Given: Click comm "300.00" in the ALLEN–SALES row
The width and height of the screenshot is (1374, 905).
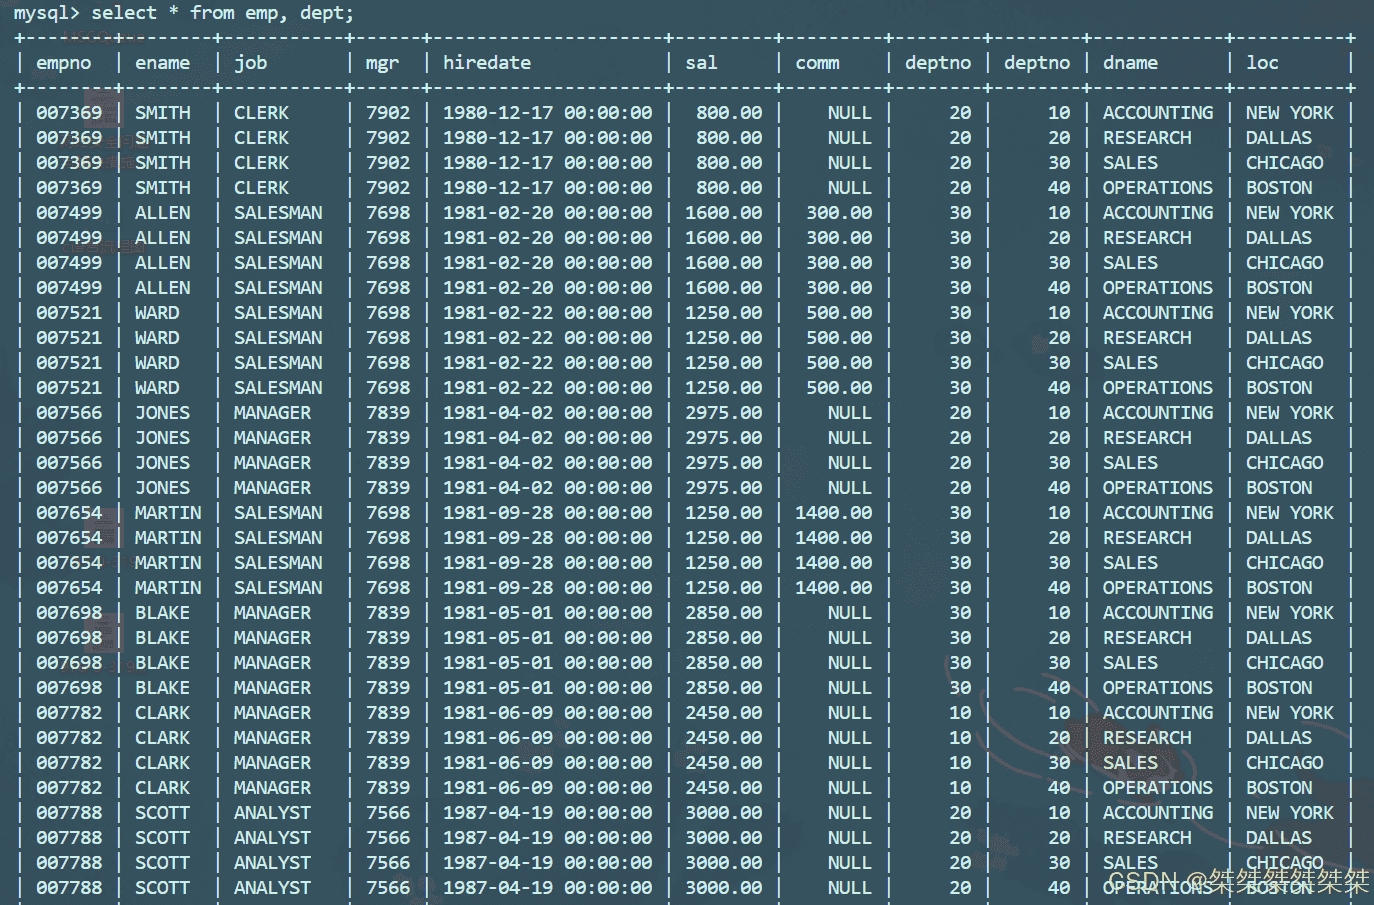Looking at the screenshot, I should [839, 263].
